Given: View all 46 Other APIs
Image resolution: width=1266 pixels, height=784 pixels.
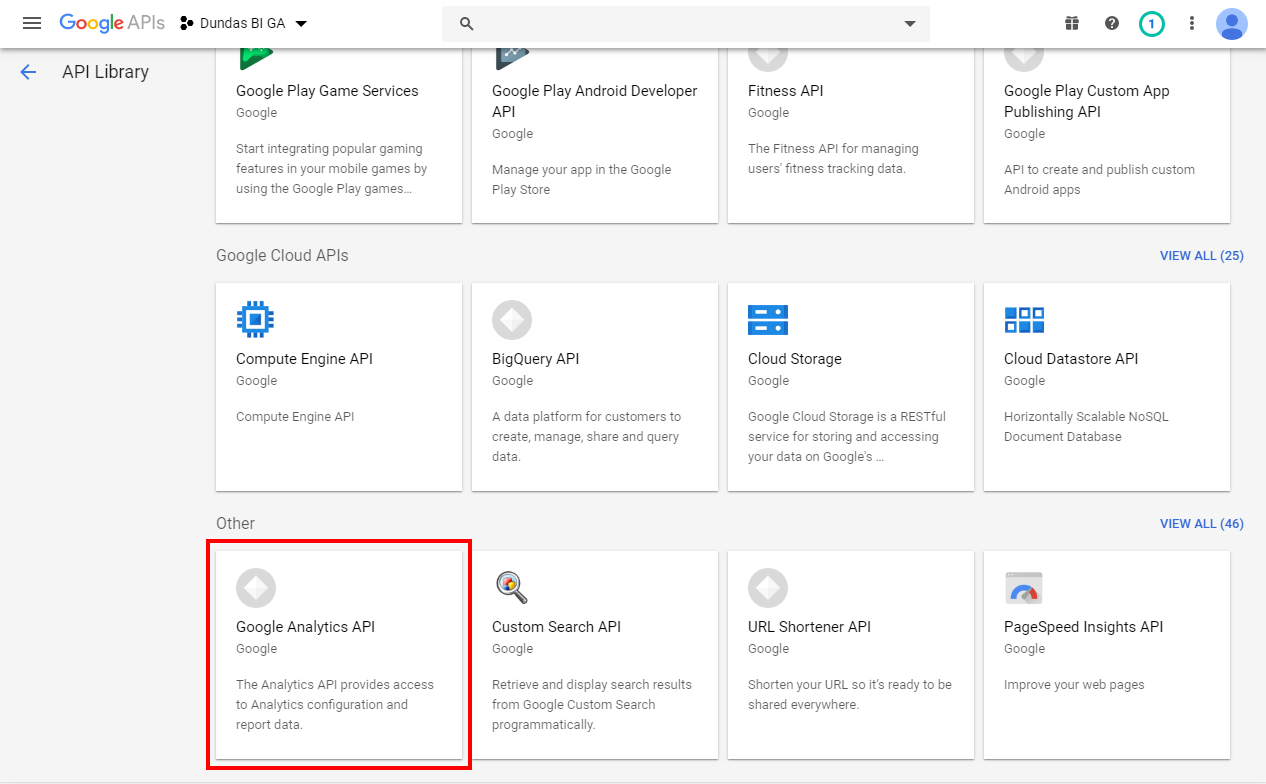Looking at the screenshot, I should (x=1201, y=524).
